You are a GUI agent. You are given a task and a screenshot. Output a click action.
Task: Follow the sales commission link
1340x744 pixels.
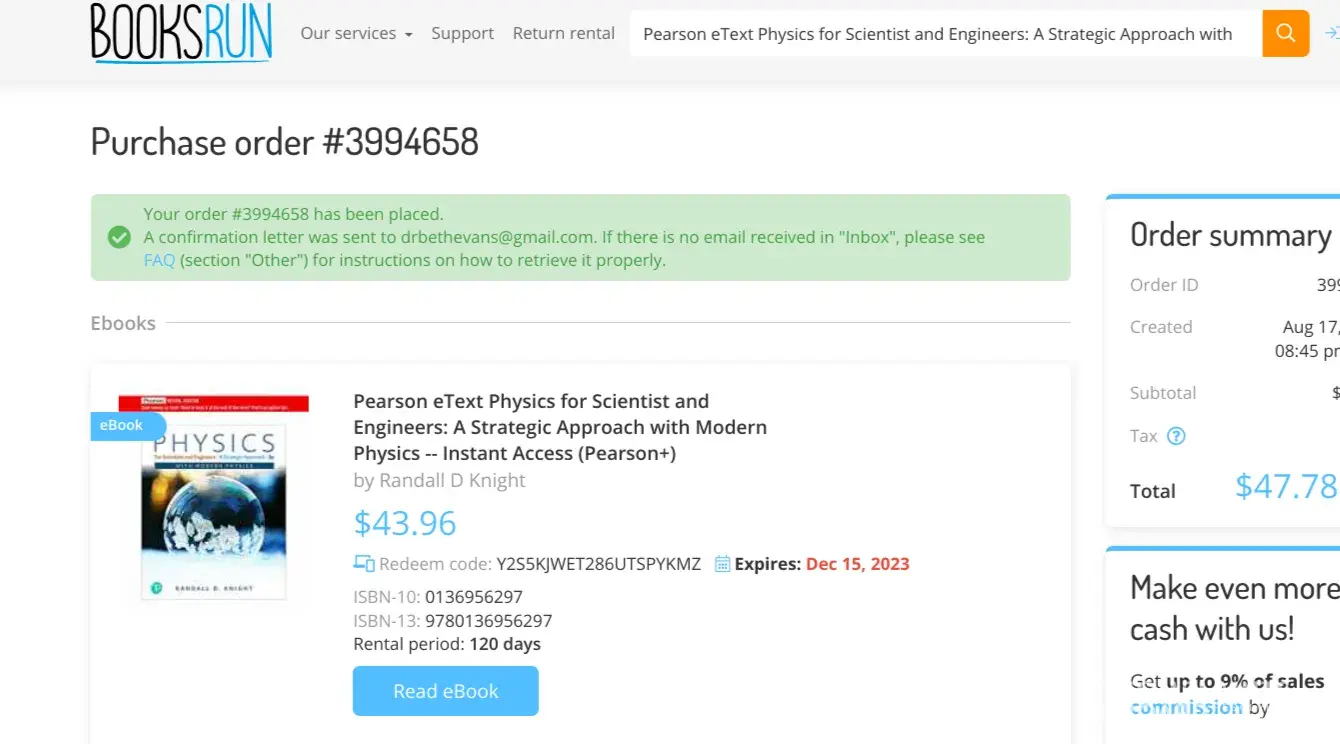coord(1186,707)
